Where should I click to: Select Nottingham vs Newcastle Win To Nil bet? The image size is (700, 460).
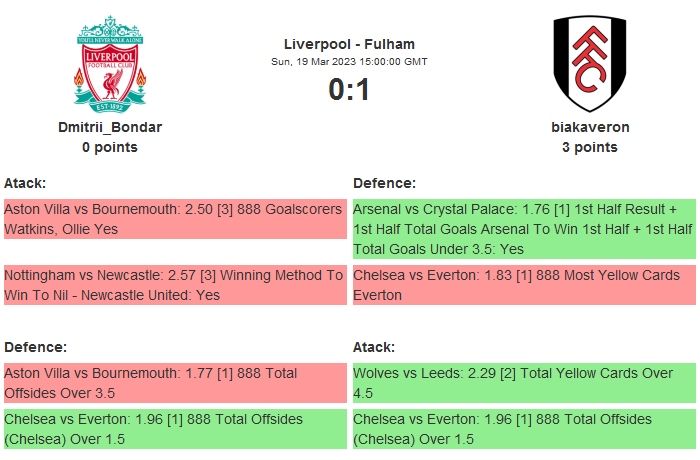pyautogui.click(x=174, y=284)
